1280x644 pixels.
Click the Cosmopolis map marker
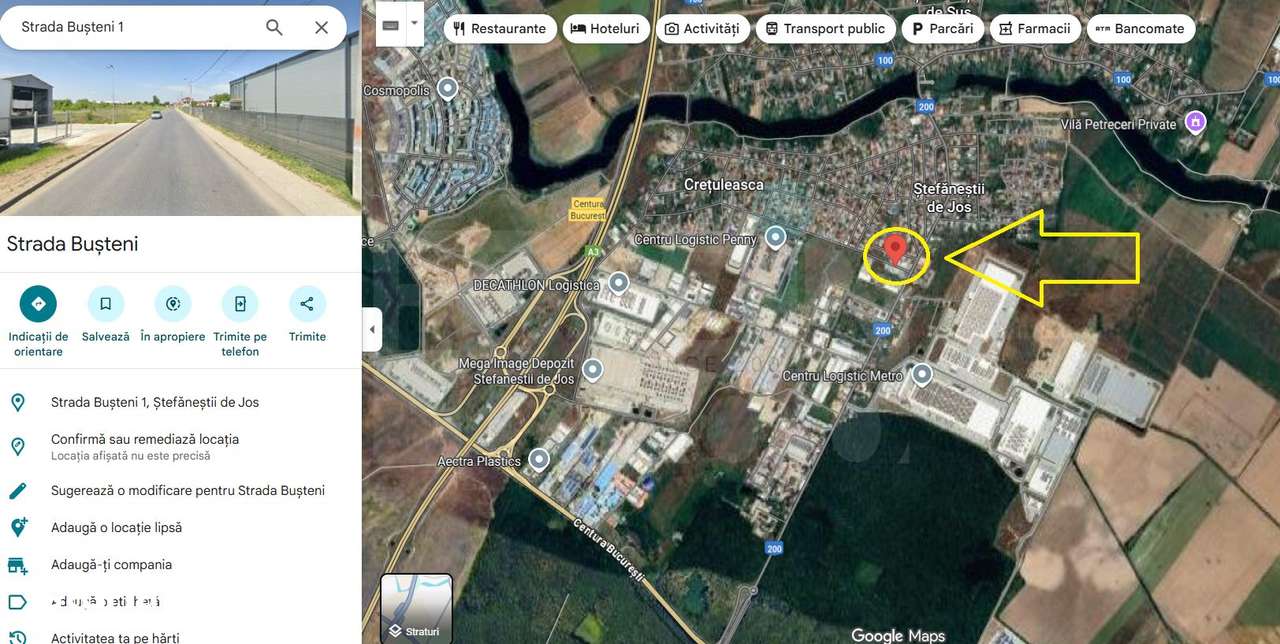(448, 89)
